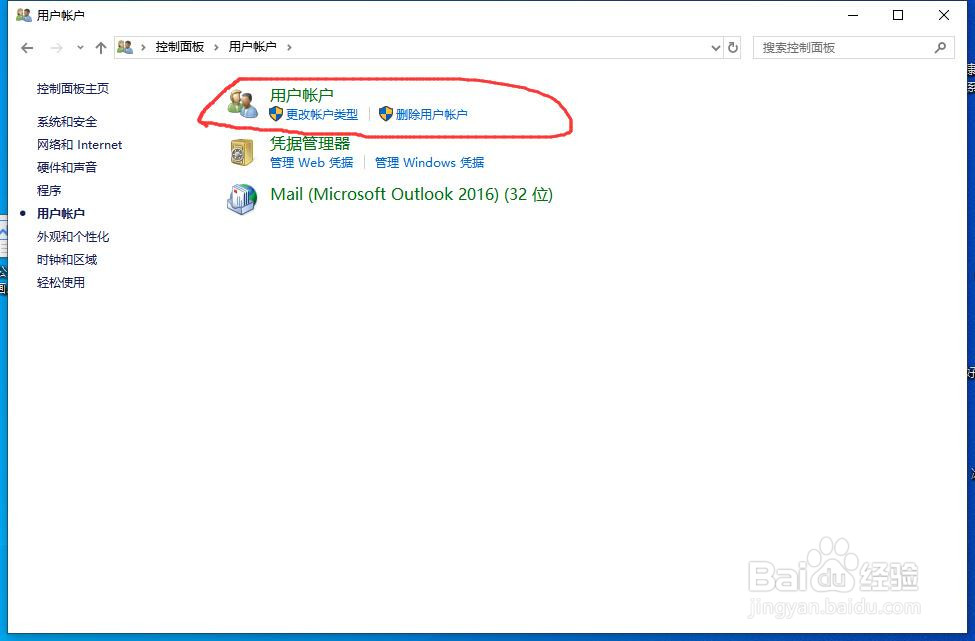Expand the chevron after 用户帐户 in breadcrumb

tap(288, 46)
